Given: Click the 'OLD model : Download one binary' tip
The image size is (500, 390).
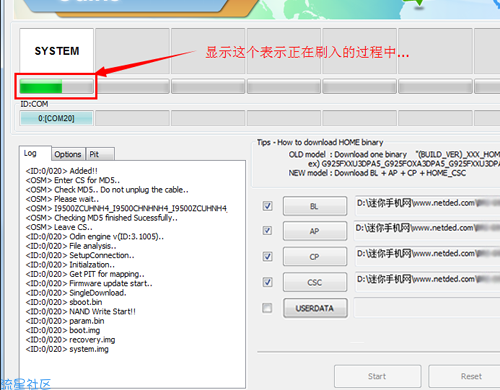Looking at the screenshot, I should point(394,154).
